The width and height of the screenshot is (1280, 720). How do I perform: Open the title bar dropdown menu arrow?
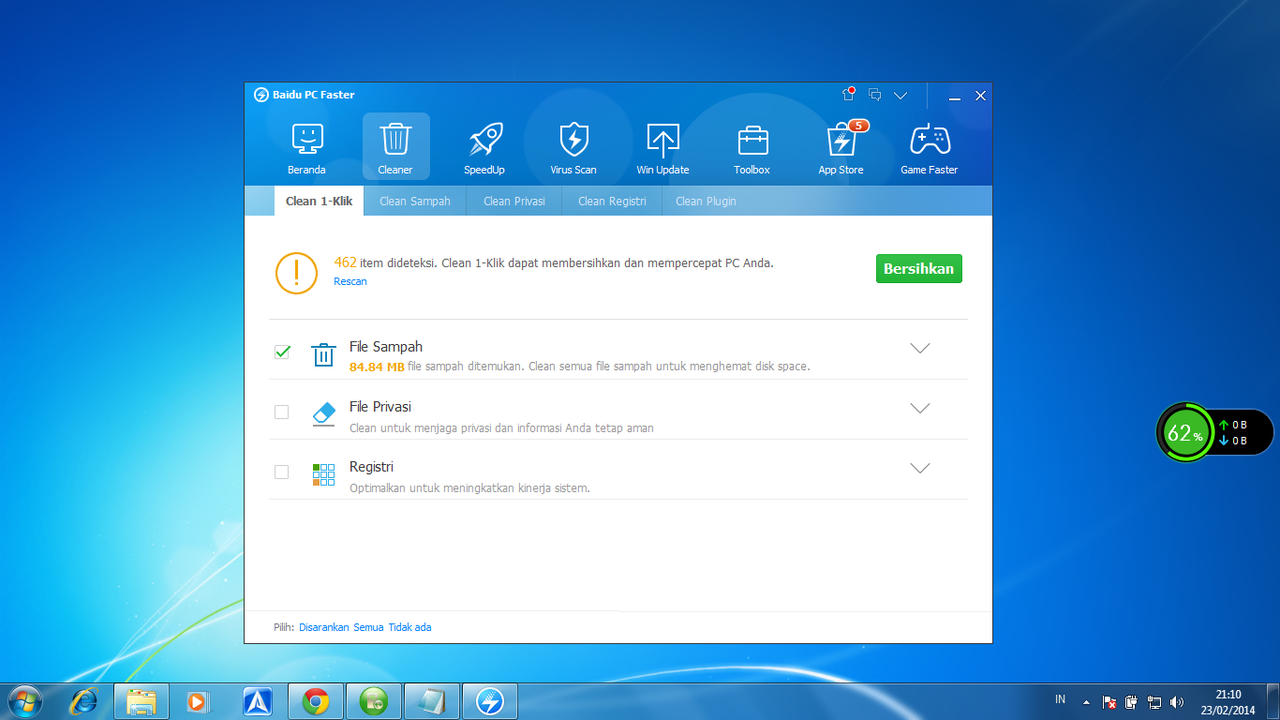point(901,96)
